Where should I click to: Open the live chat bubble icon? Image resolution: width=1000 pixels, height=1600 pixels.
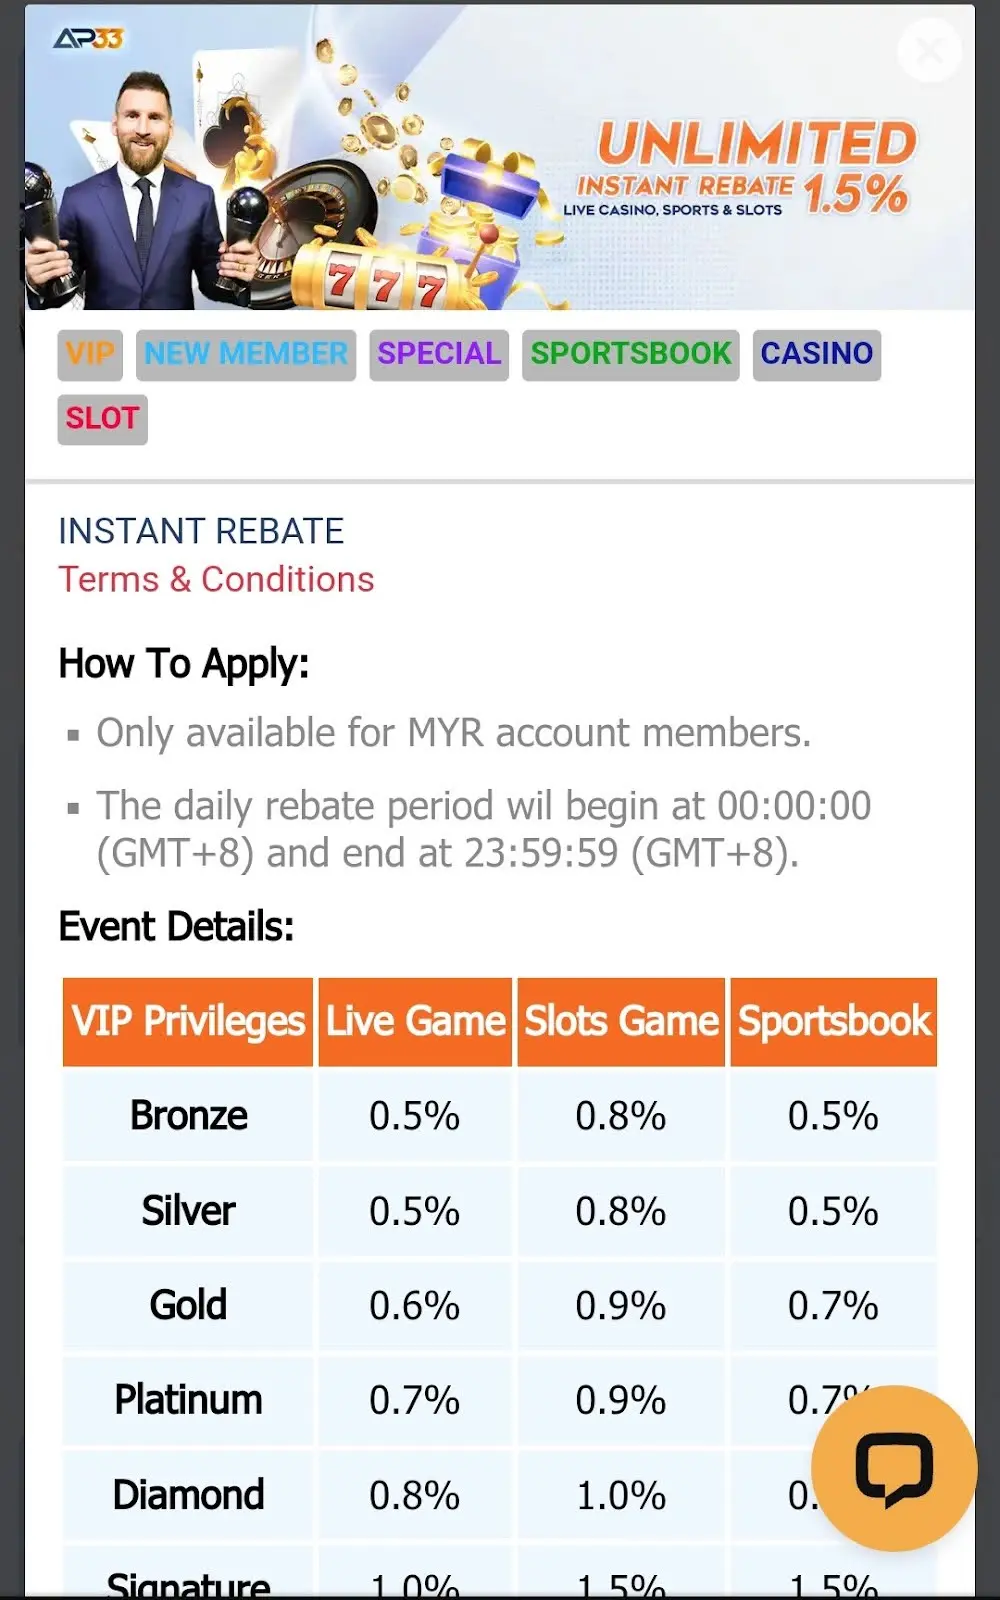coord(893,1468)
